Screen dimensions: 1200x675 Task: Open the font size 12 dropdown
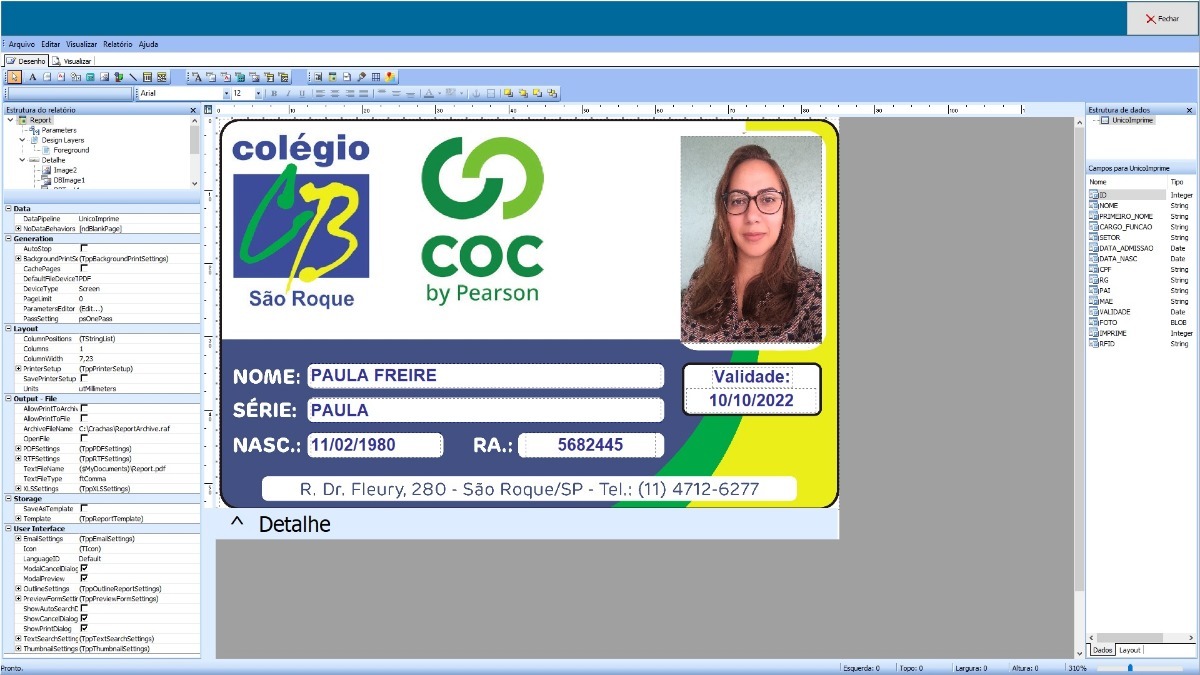point(258,93)
